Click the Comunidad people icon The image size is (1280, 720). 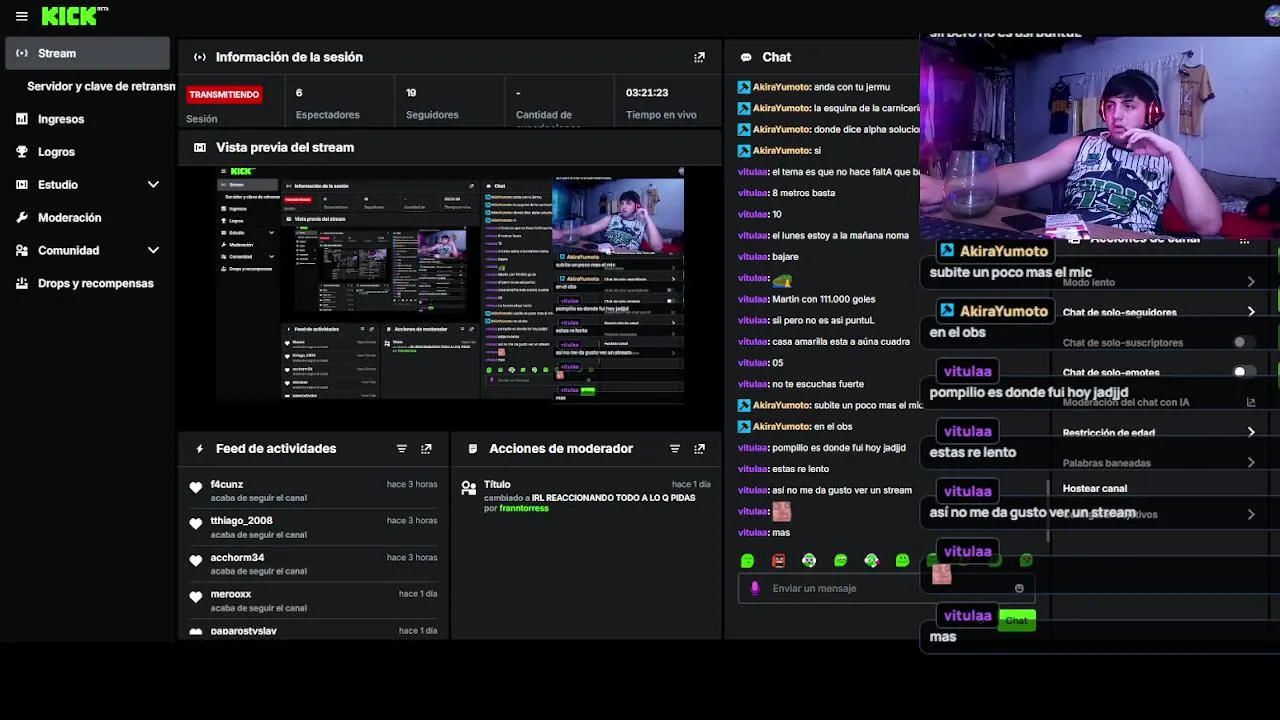[22, 250]
